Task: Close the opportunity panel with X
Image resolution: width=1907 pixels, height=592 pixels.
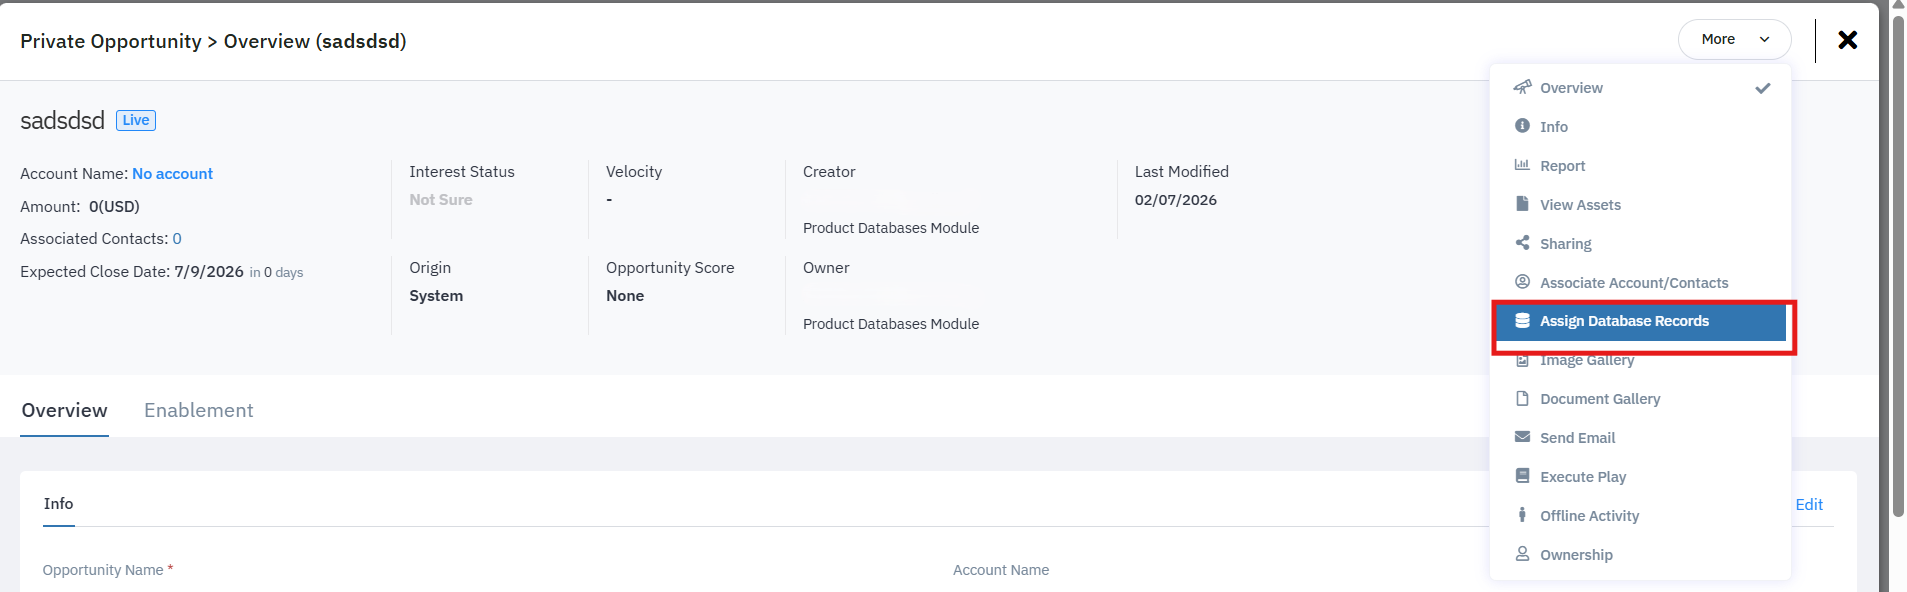Action: tap(1848, 40)
